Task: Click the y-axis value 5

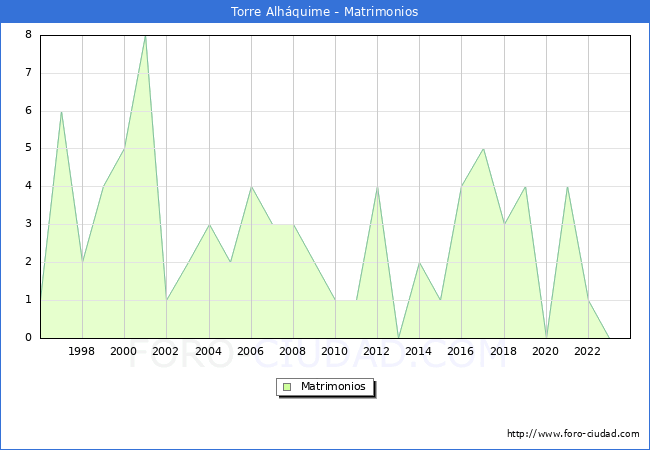Action: pyautogui.click(x=28, y=148)
